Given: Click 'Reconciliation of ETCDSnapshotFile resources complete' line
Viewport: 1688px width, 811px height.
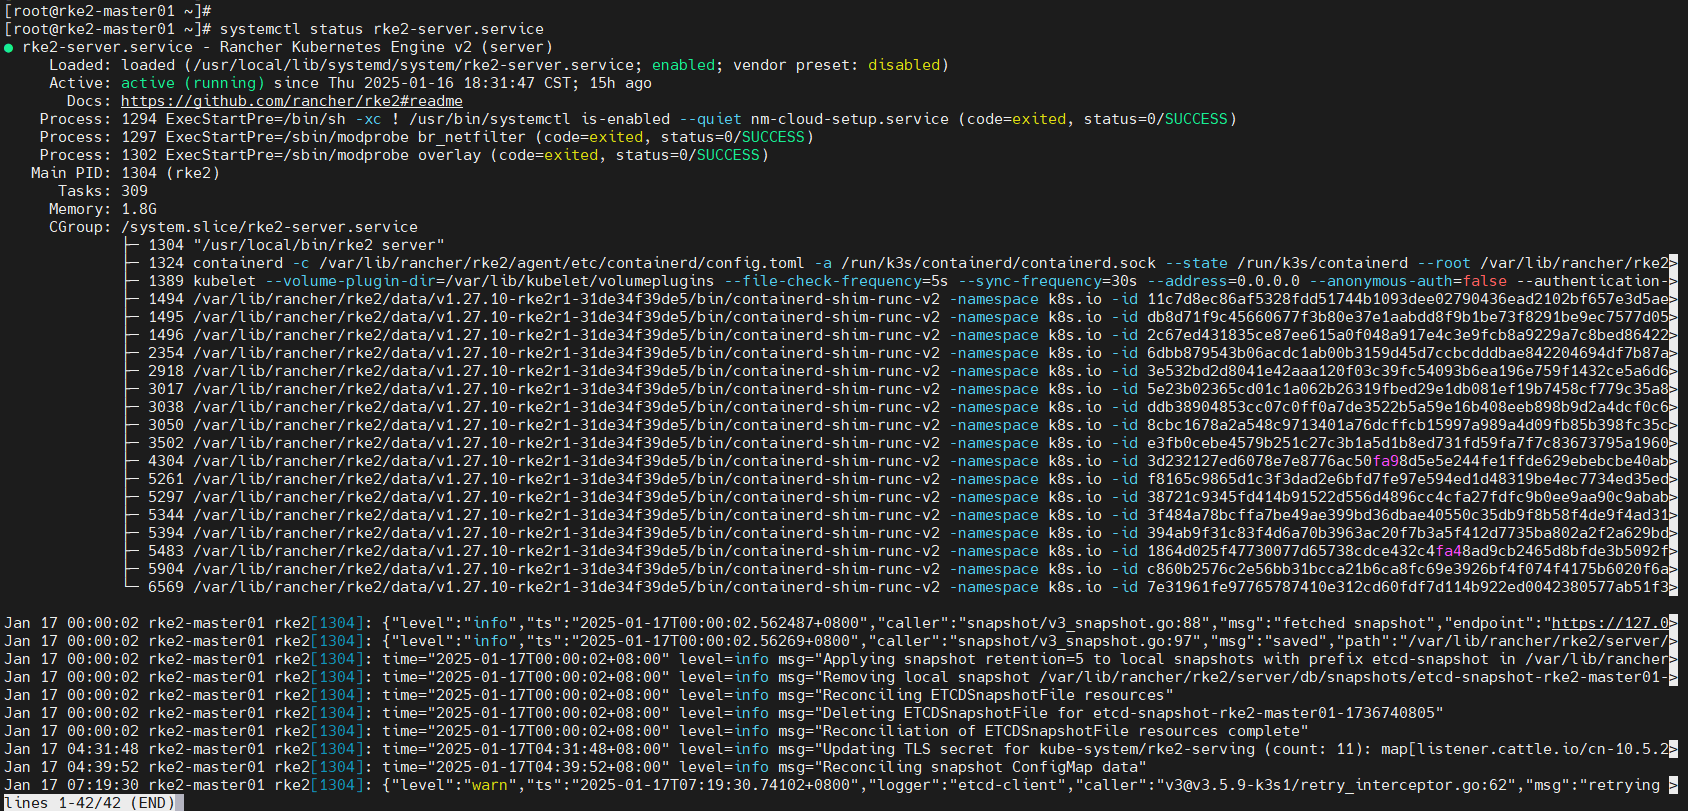Looking at the screenshot, I should 656,731.
